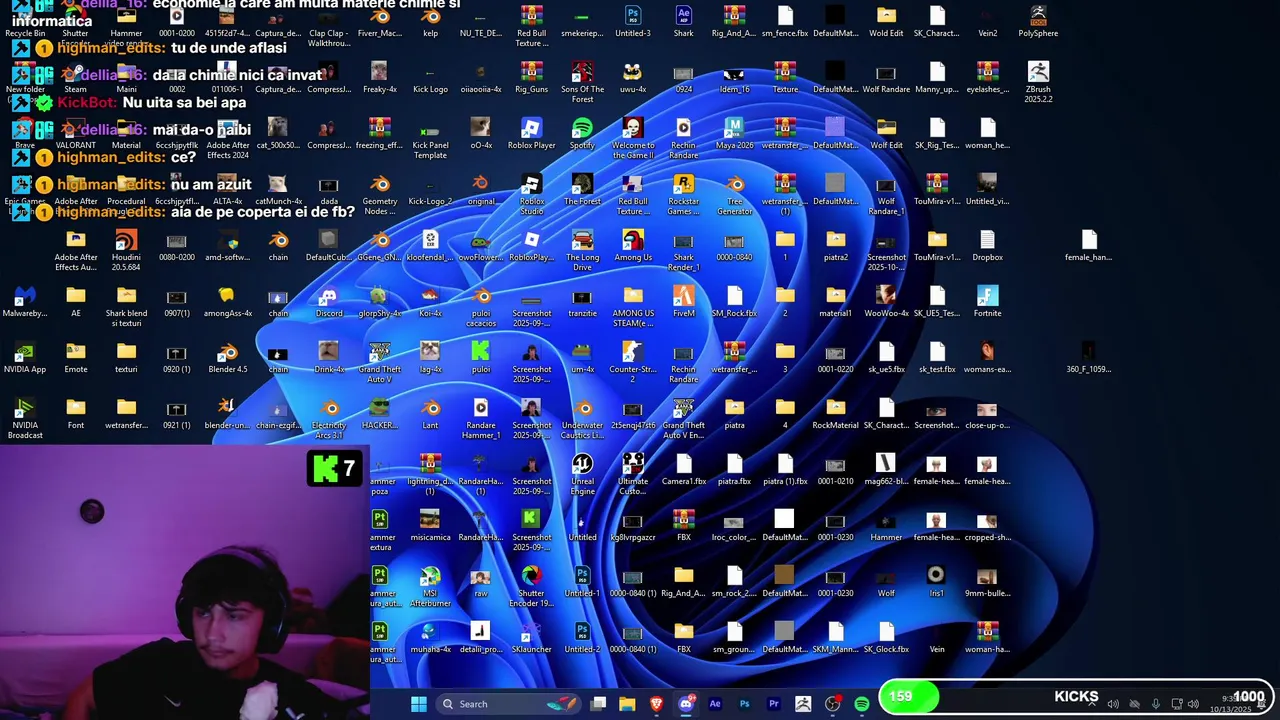The width and height of the screenshot is (1280, 720).
Task: Select the Shark After Effects project file
Action: 683,22
